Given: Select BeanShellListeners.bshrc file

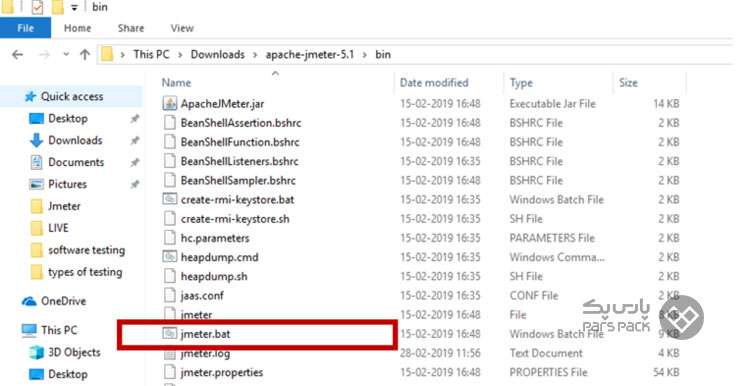Looking at the screenshot, I should (240, 161).
